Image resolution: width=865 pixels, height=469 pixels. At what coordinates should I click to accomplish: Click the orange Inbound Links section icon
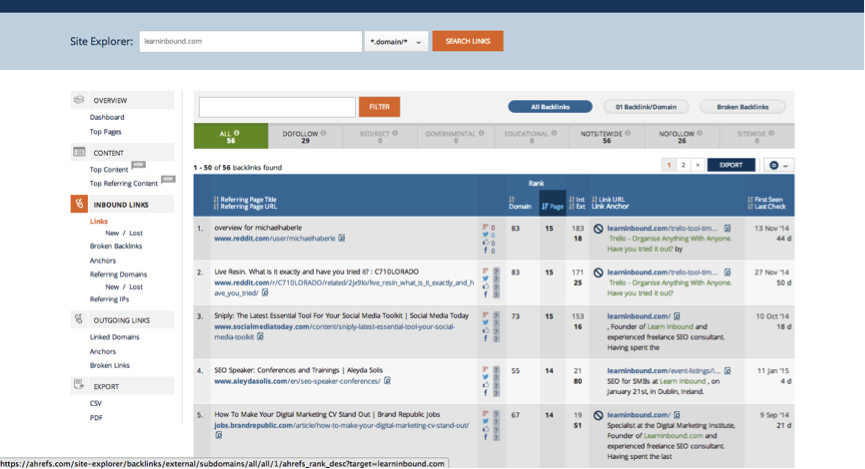pyautogui.click(x=79, y=204)
